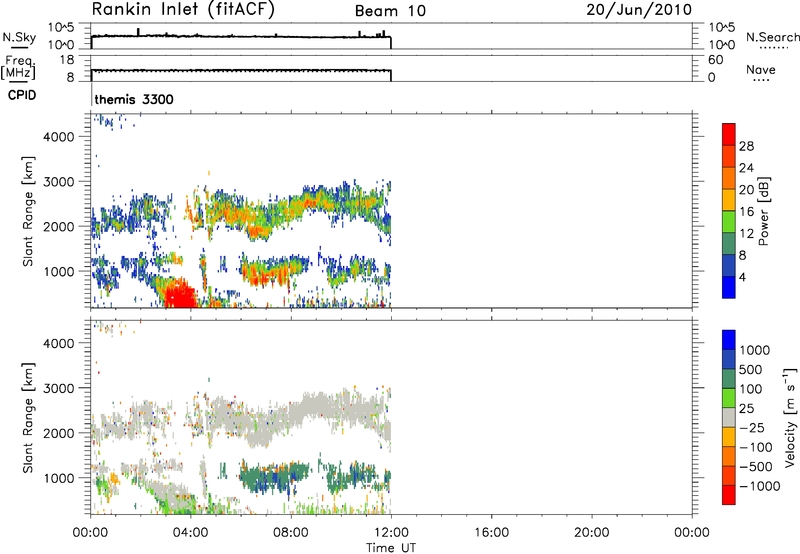Screen dimensions: 800x554
Task: Click the "500" tick on Velocity colorbar
Action: [751, 369]
